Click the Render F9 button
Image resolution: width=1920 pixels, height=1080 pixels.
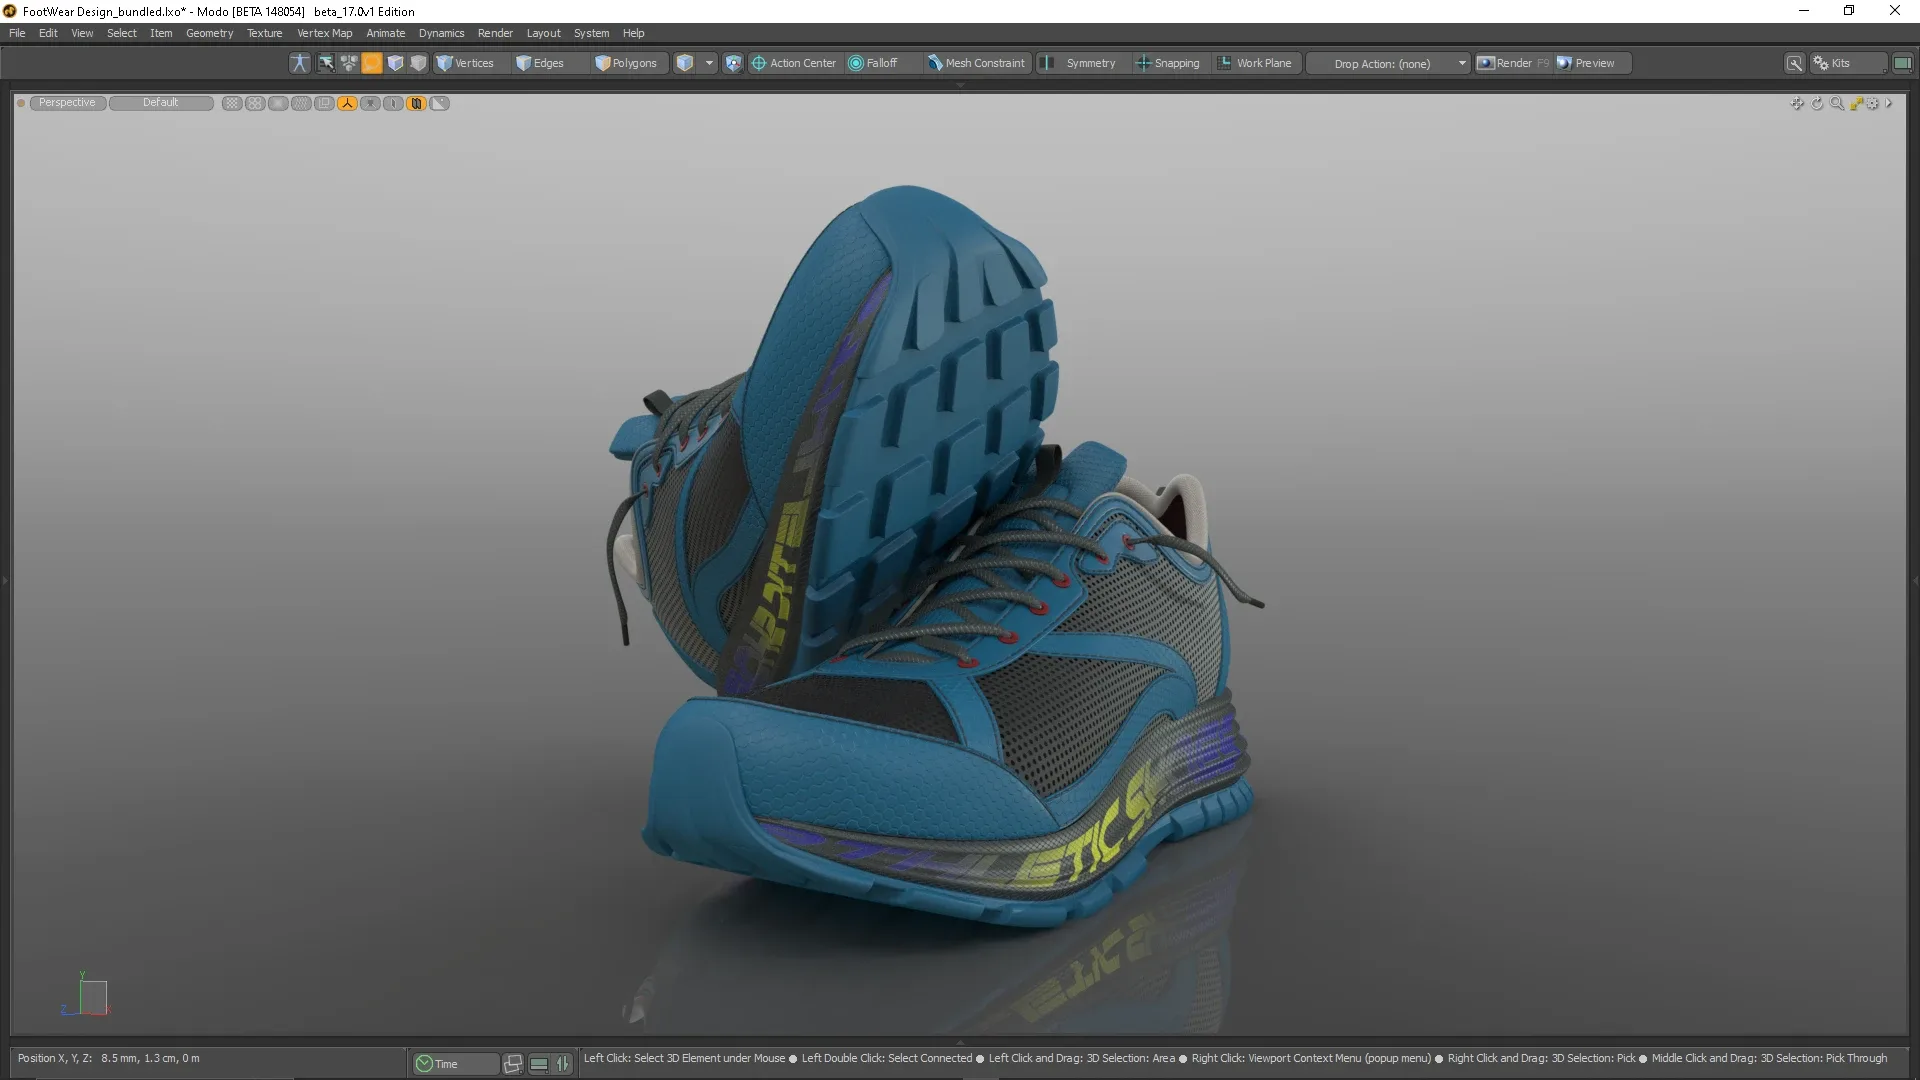point(1513,63)
